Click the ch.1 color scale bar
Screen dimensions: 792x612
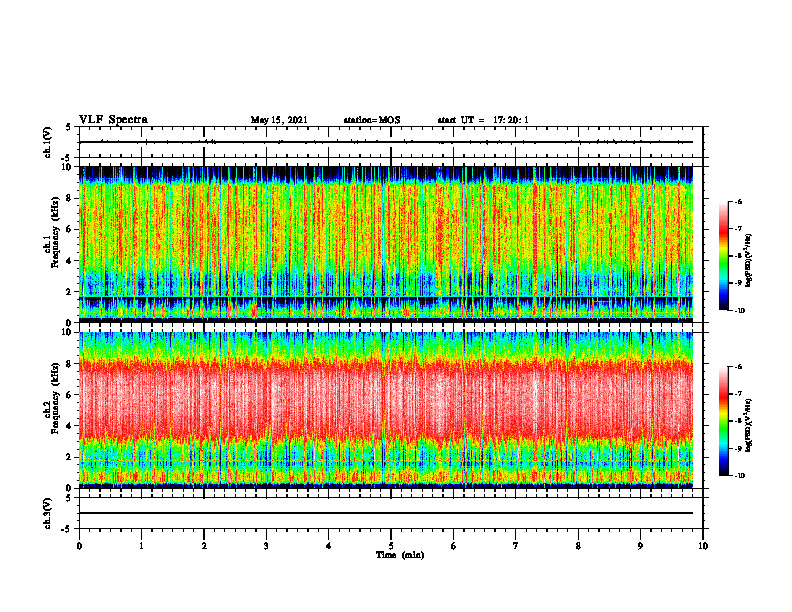tap(723, 256)
